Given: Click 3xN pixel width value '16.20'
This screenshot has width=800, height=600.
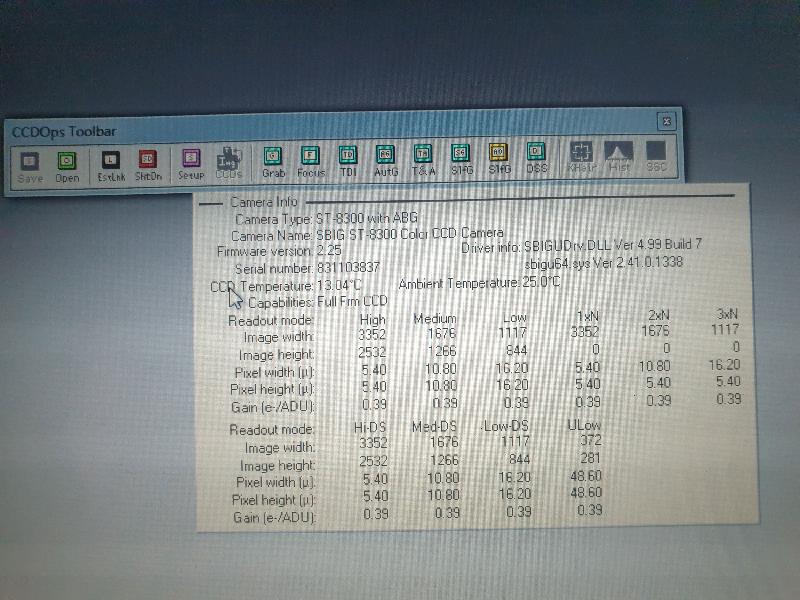Looking at the screenshot, I should pos(724,364).
